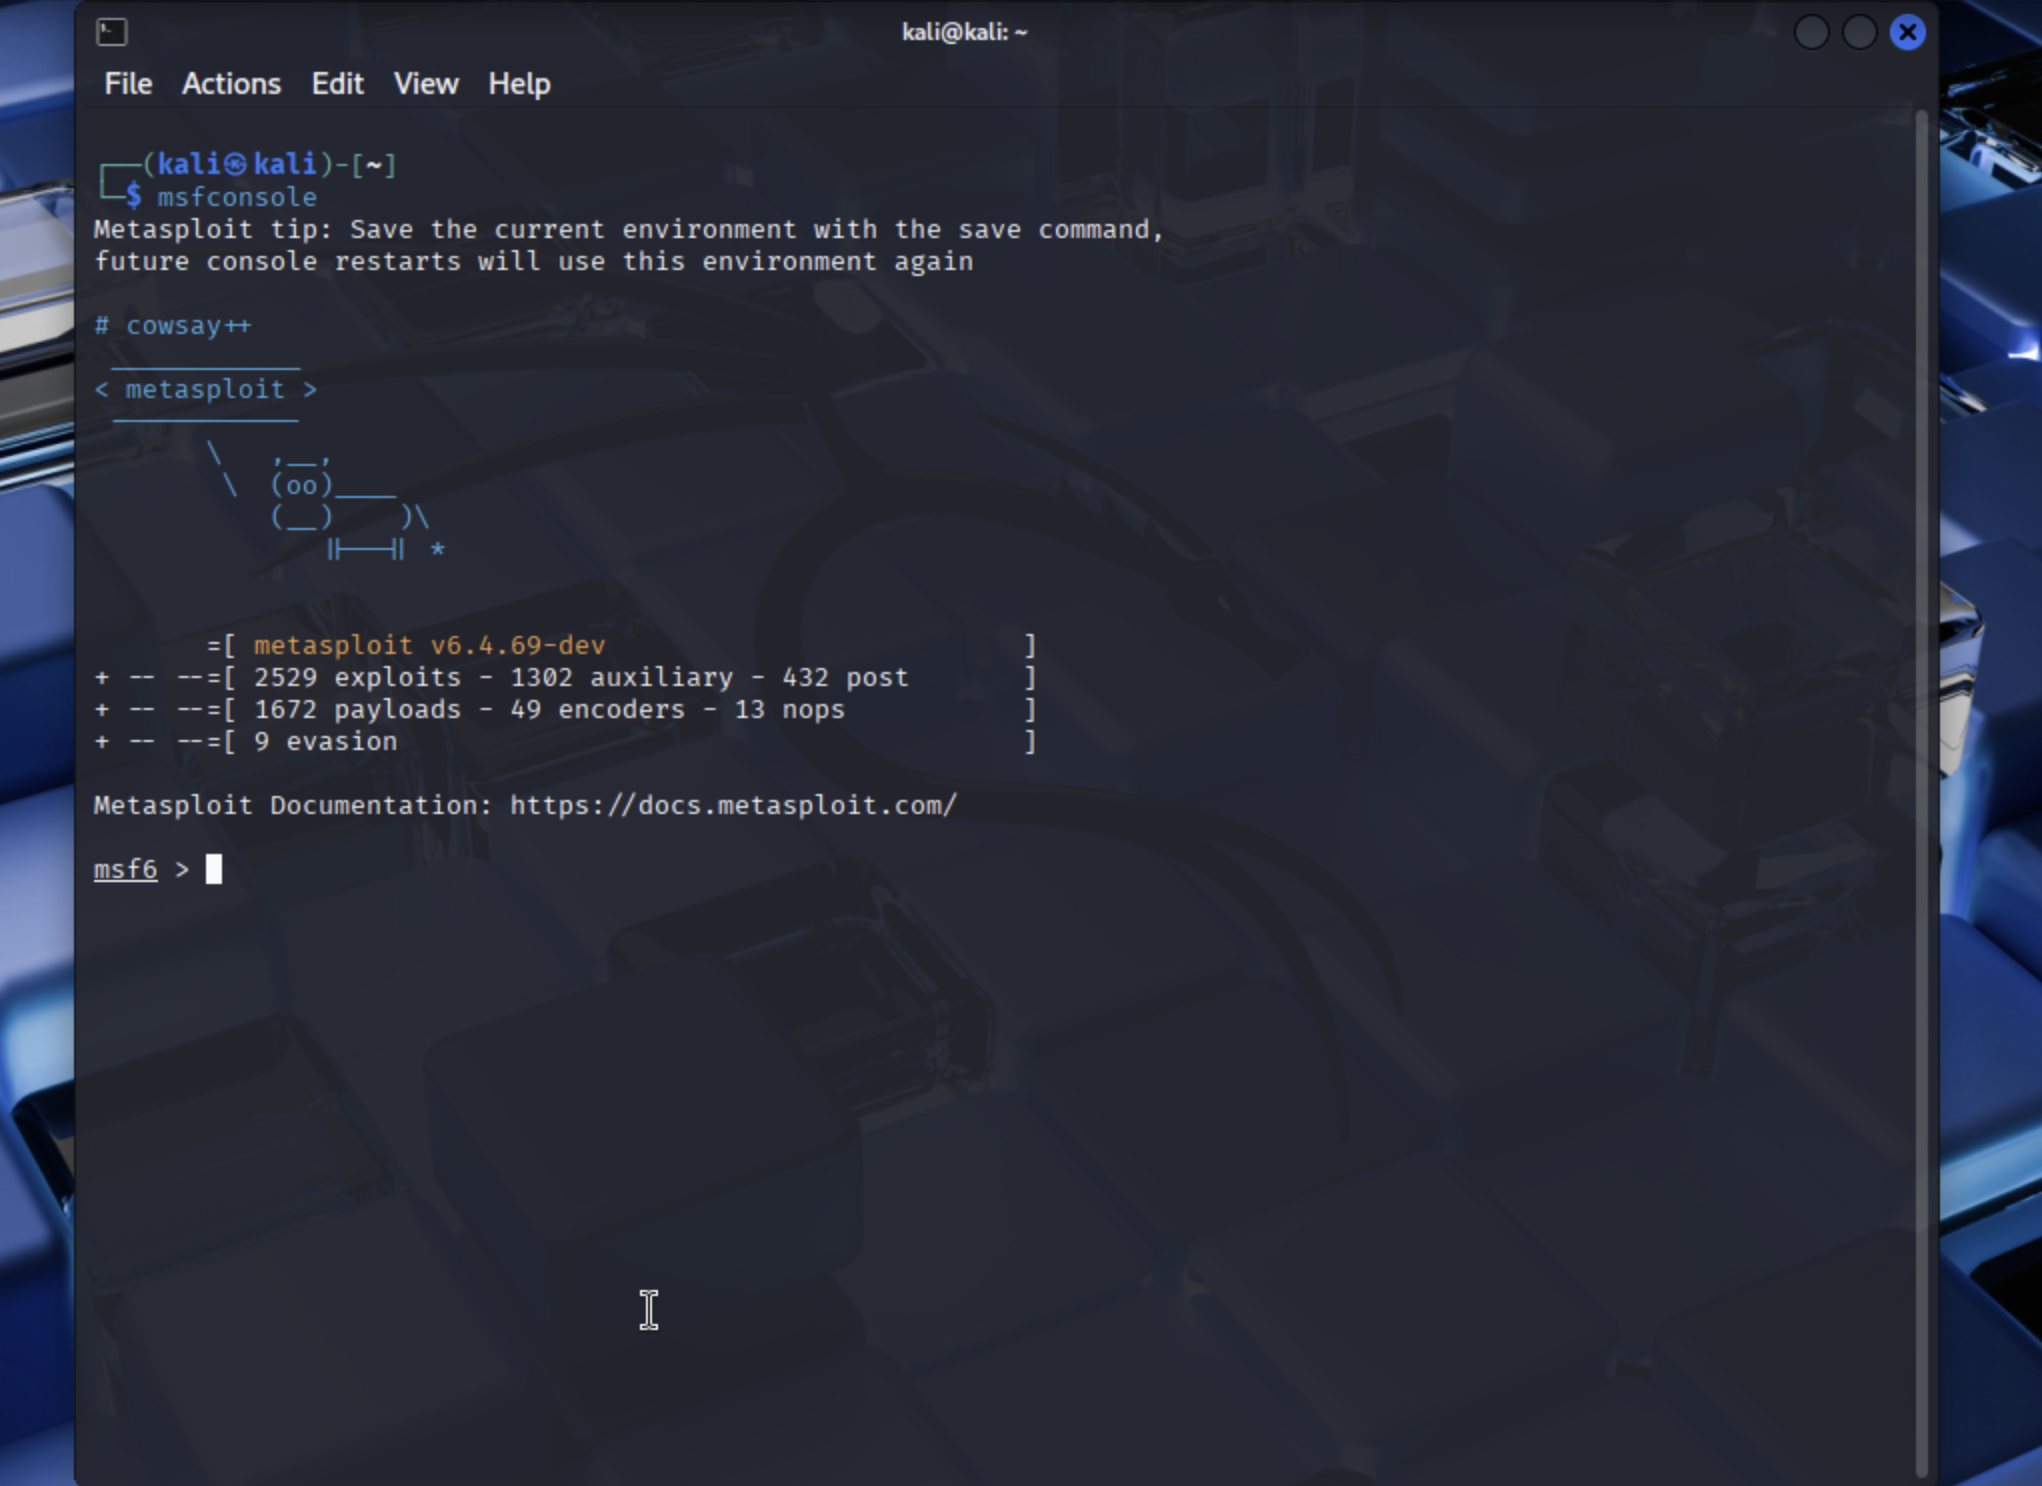The image size is (2042, 1486).
Task: Close the terminal window with the blue X
Action: tap(1907, 32)
